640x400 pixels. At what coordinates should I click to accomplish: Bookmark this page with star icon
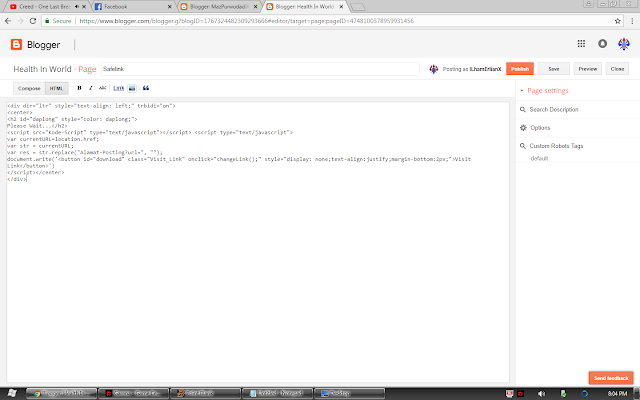pyautogui.click(x=618, y=21)
